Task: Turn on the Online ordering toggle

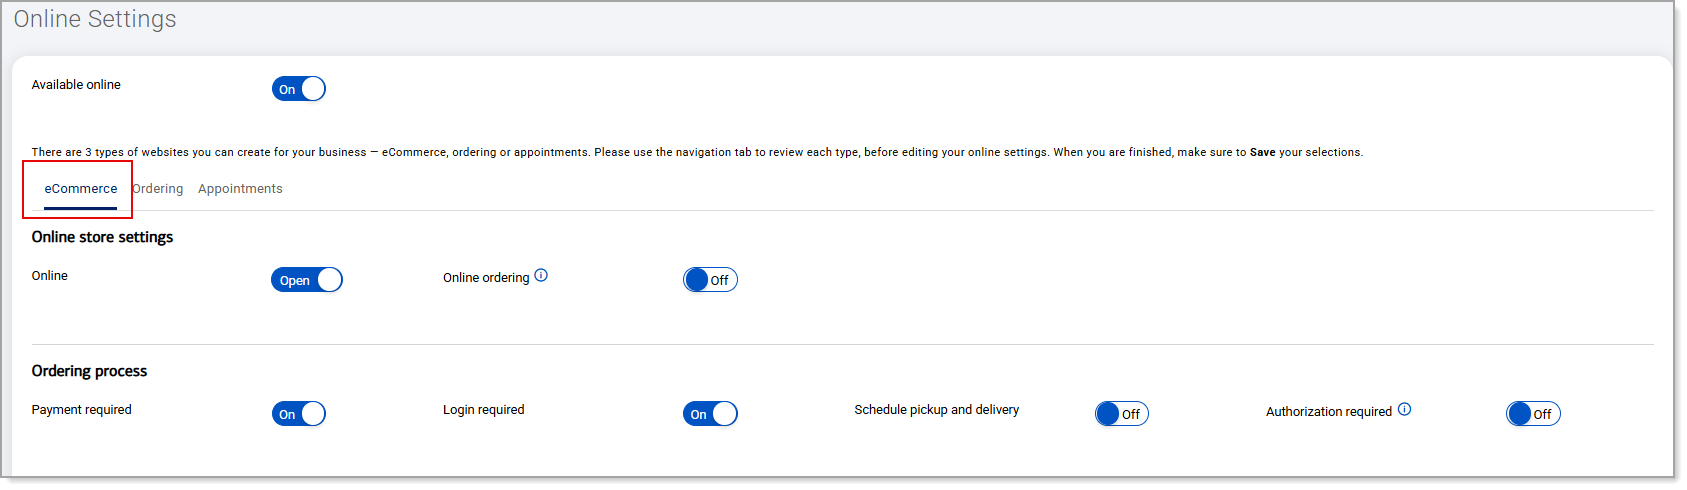Action: pos(710,280)
